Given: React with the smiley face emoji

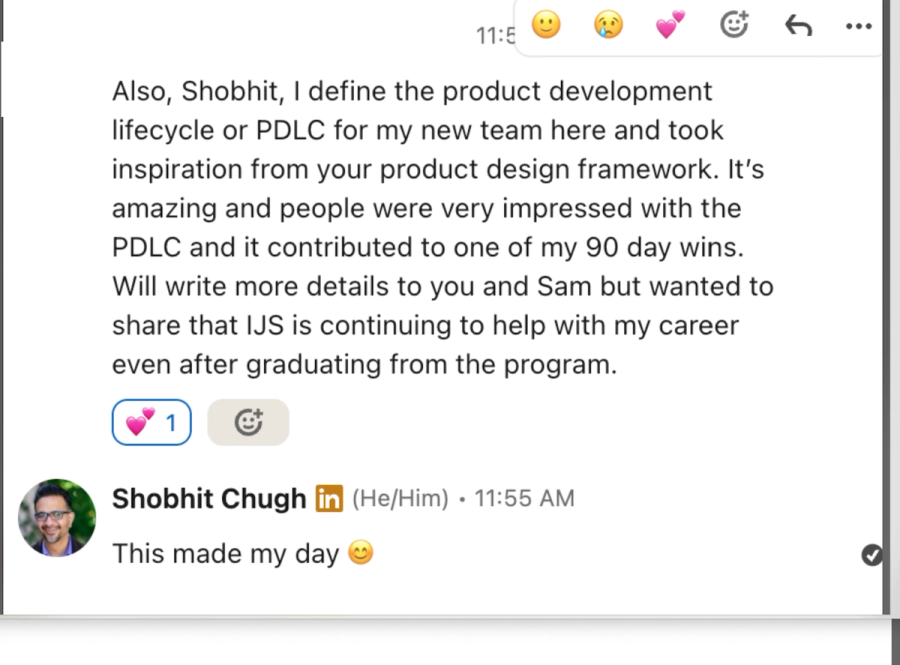Looking at the screenshot, I should coord(546,25).
